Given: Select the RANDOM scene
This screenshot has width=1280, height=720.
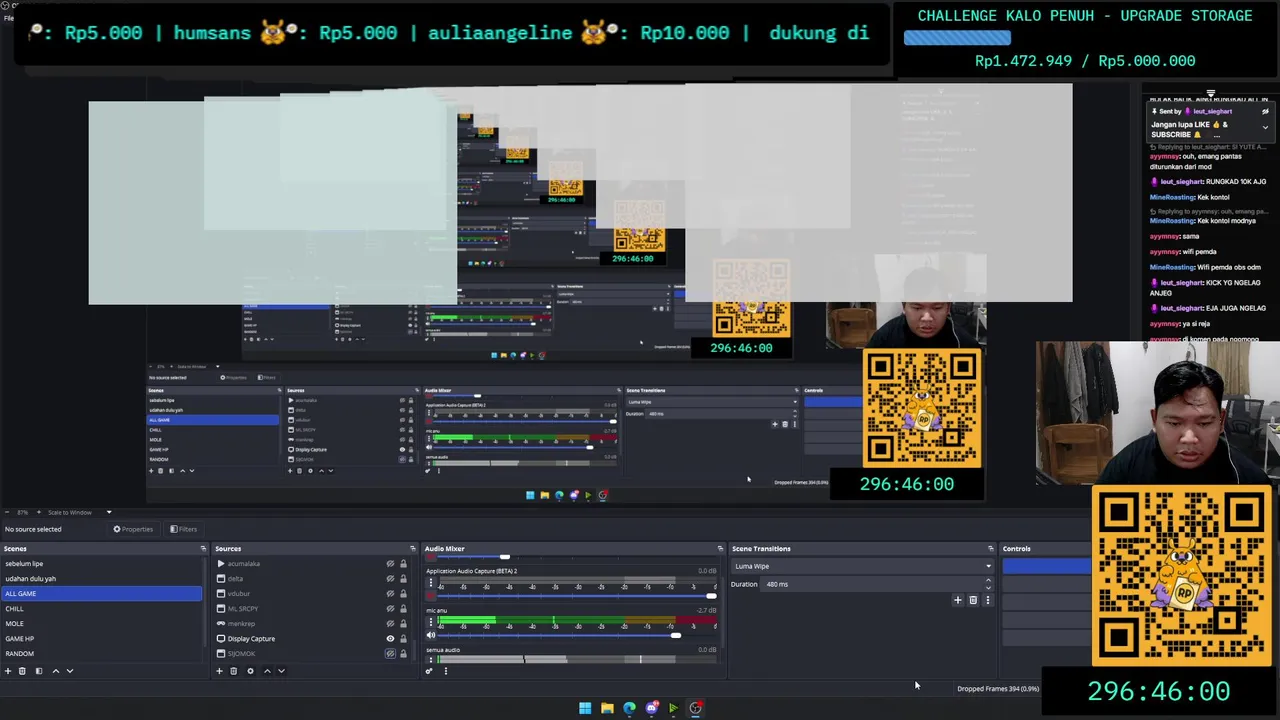Looking at the screenshot, I should [x=101, y=654].
